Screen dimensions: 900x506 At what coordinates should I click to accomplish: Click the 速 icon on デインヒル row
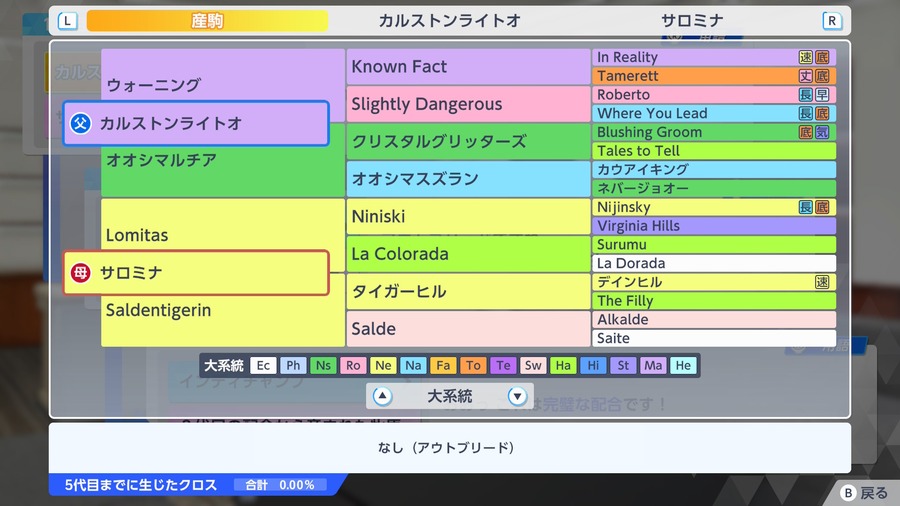click(x=822, y=282)
